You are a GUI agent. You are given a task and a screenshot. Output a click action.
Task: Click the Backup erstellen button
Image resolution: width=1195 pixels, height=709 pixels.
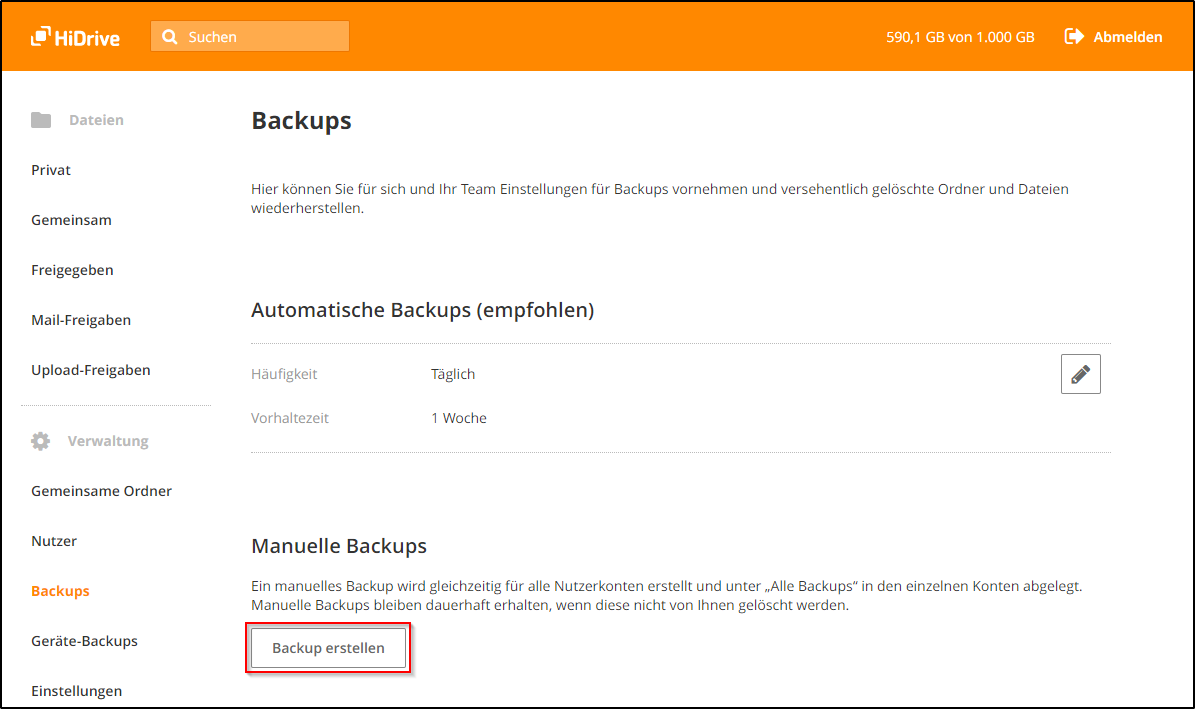(328, 648)
